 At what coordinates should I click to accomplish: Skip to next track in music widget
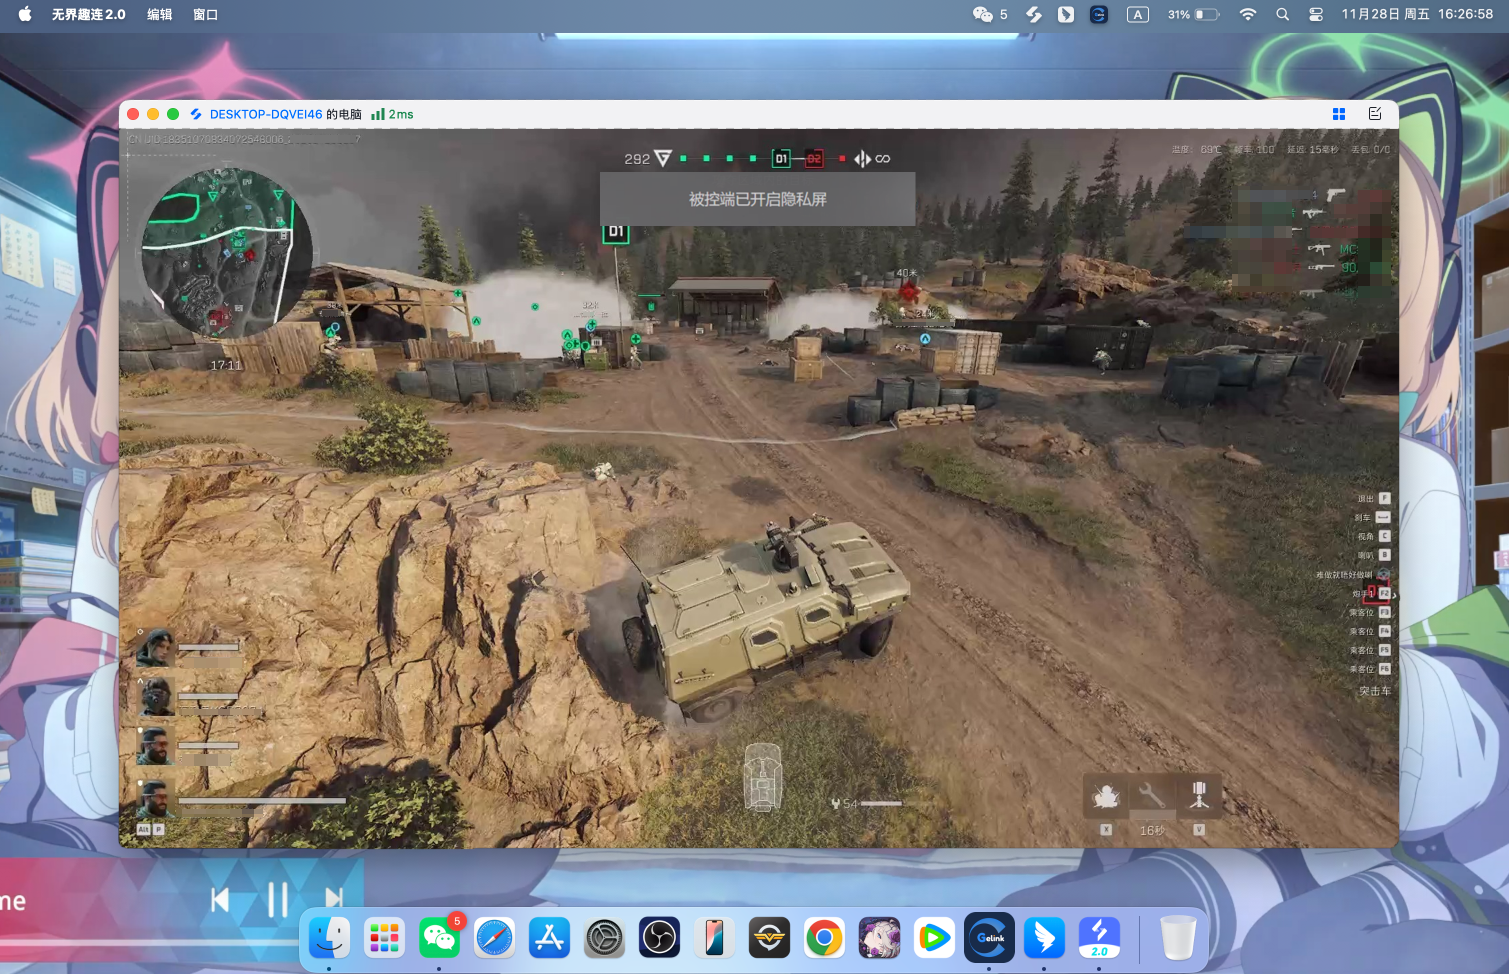point(334,900)
